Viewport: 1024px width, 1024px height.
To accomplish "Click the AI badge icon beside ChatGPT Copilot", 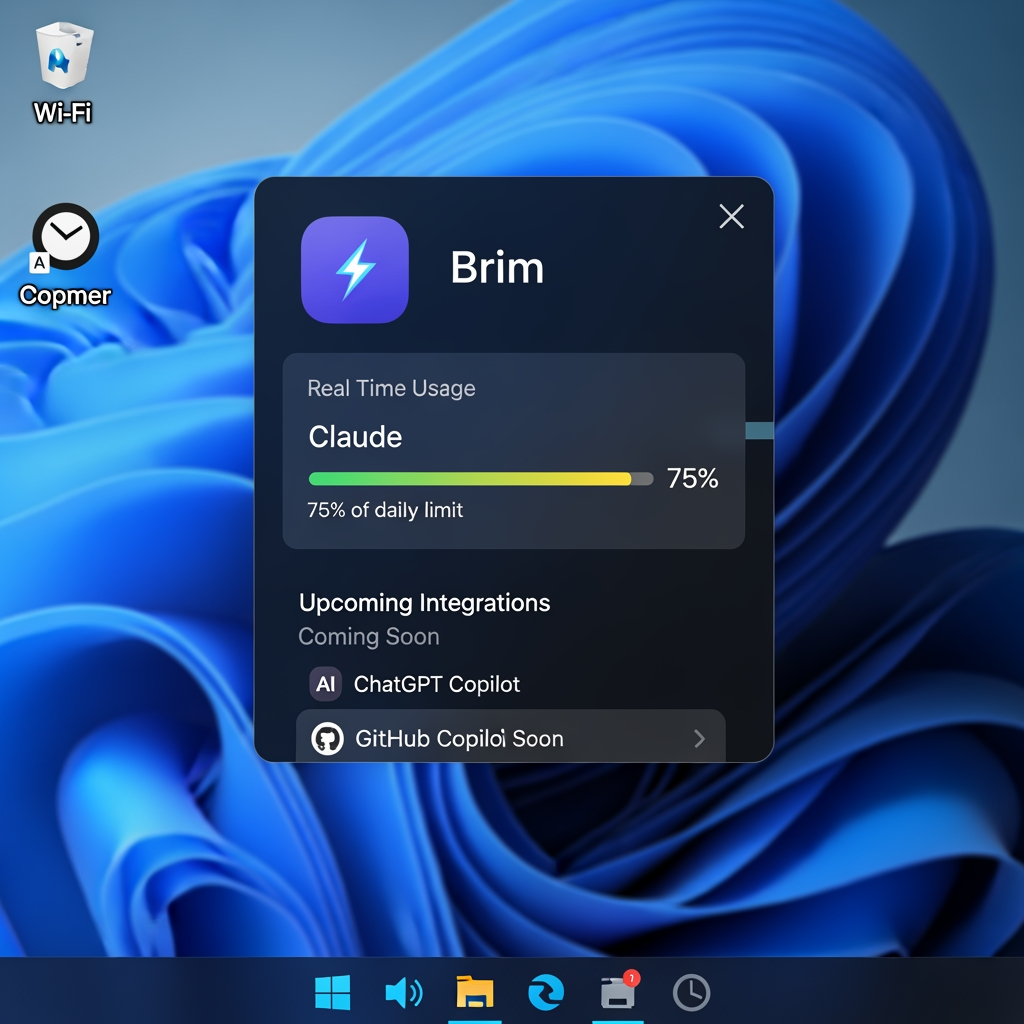I will (x=325, y=684).
